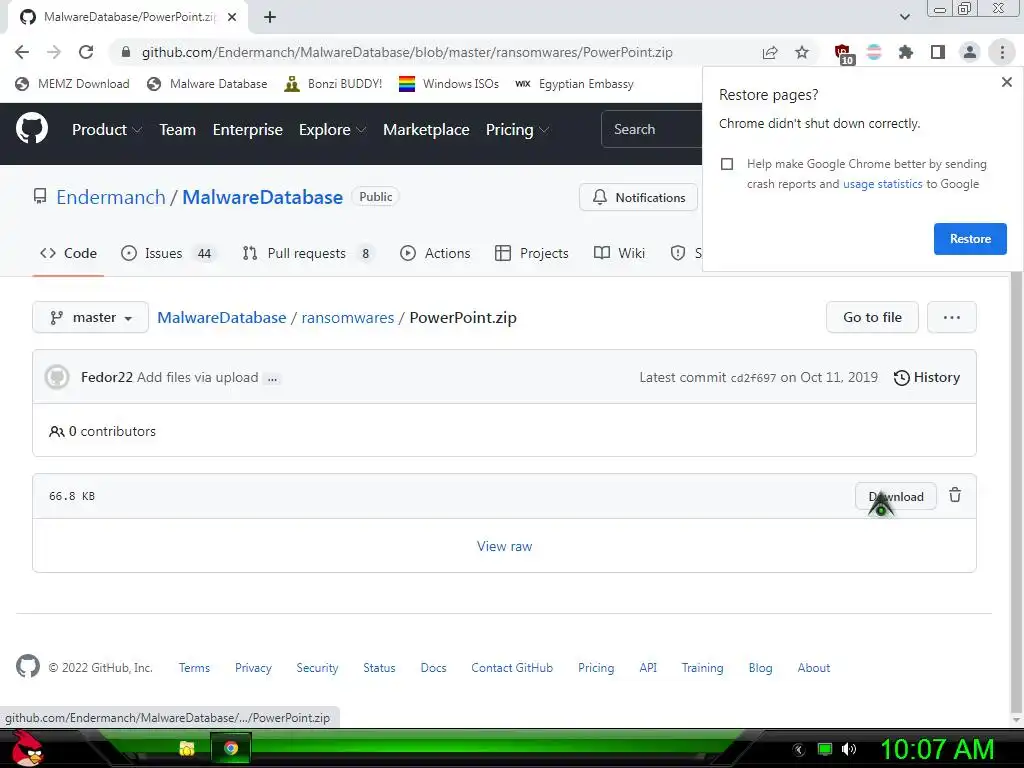Click the browser forward arrow
The height and width of the screenshot is (768, 1024).
point(54,52)
